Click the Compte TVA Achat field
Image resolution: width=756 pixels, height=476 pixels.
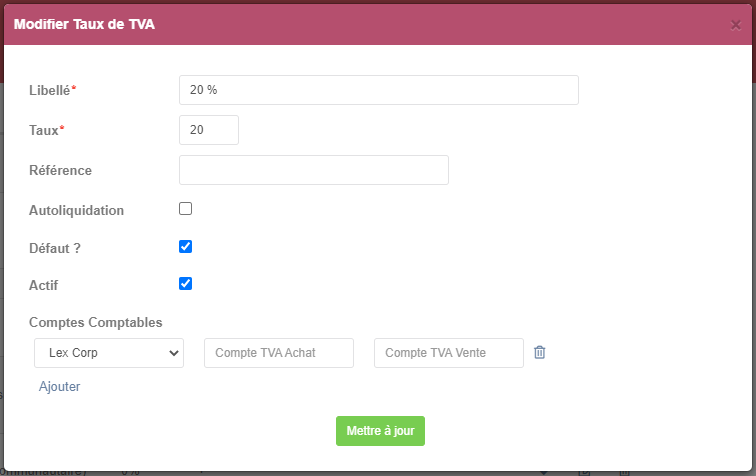(x=279, y=353)
